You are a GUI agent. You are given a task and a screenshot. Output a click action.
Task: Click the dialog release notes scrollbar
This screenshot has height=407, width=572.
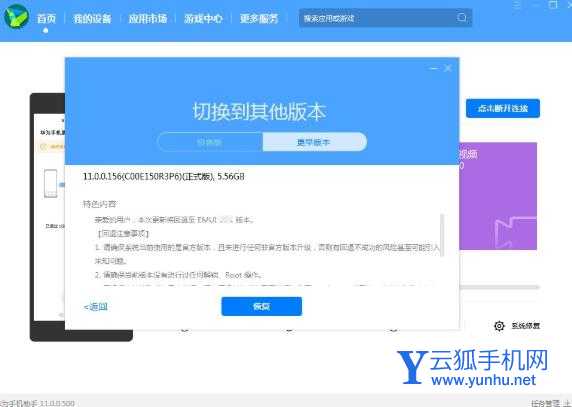coord(442,235)
